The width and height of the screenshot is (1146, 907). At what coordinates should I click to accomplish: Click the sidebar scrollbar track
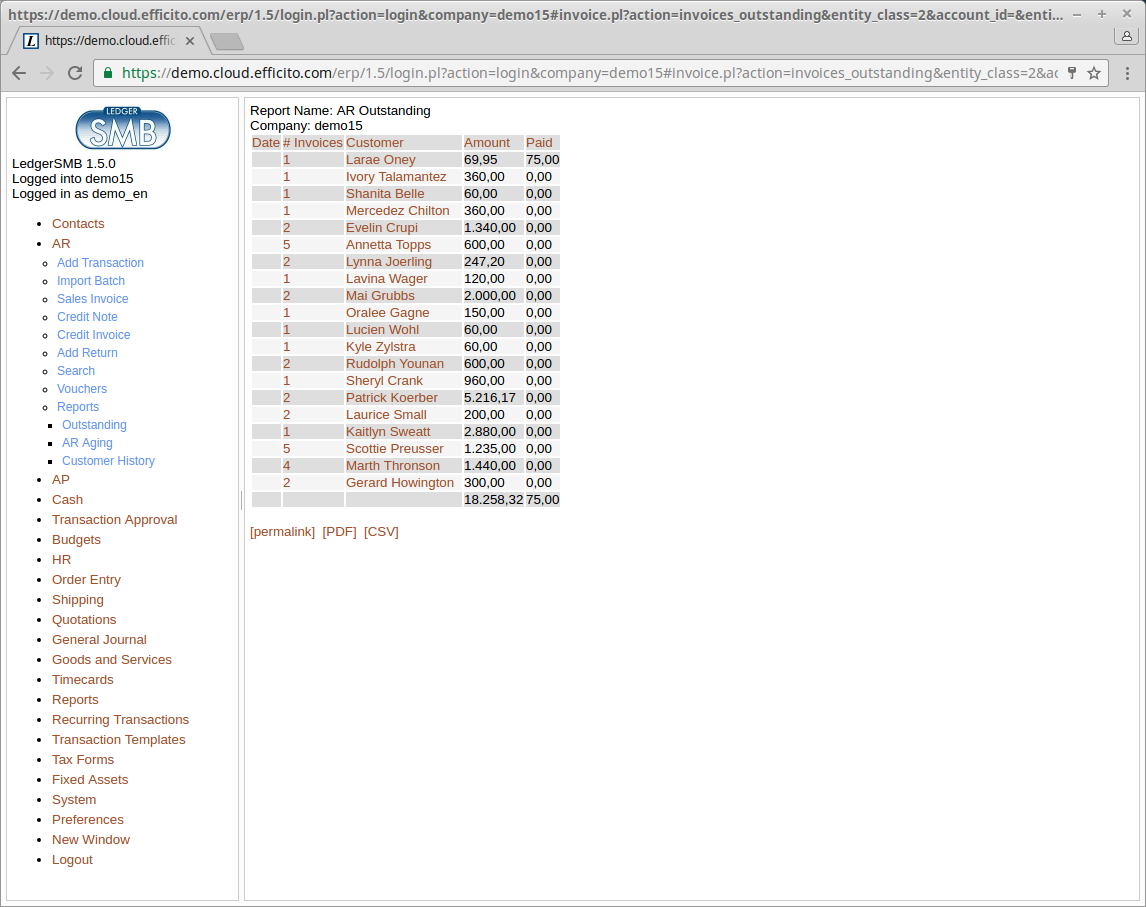pos(239,497)
